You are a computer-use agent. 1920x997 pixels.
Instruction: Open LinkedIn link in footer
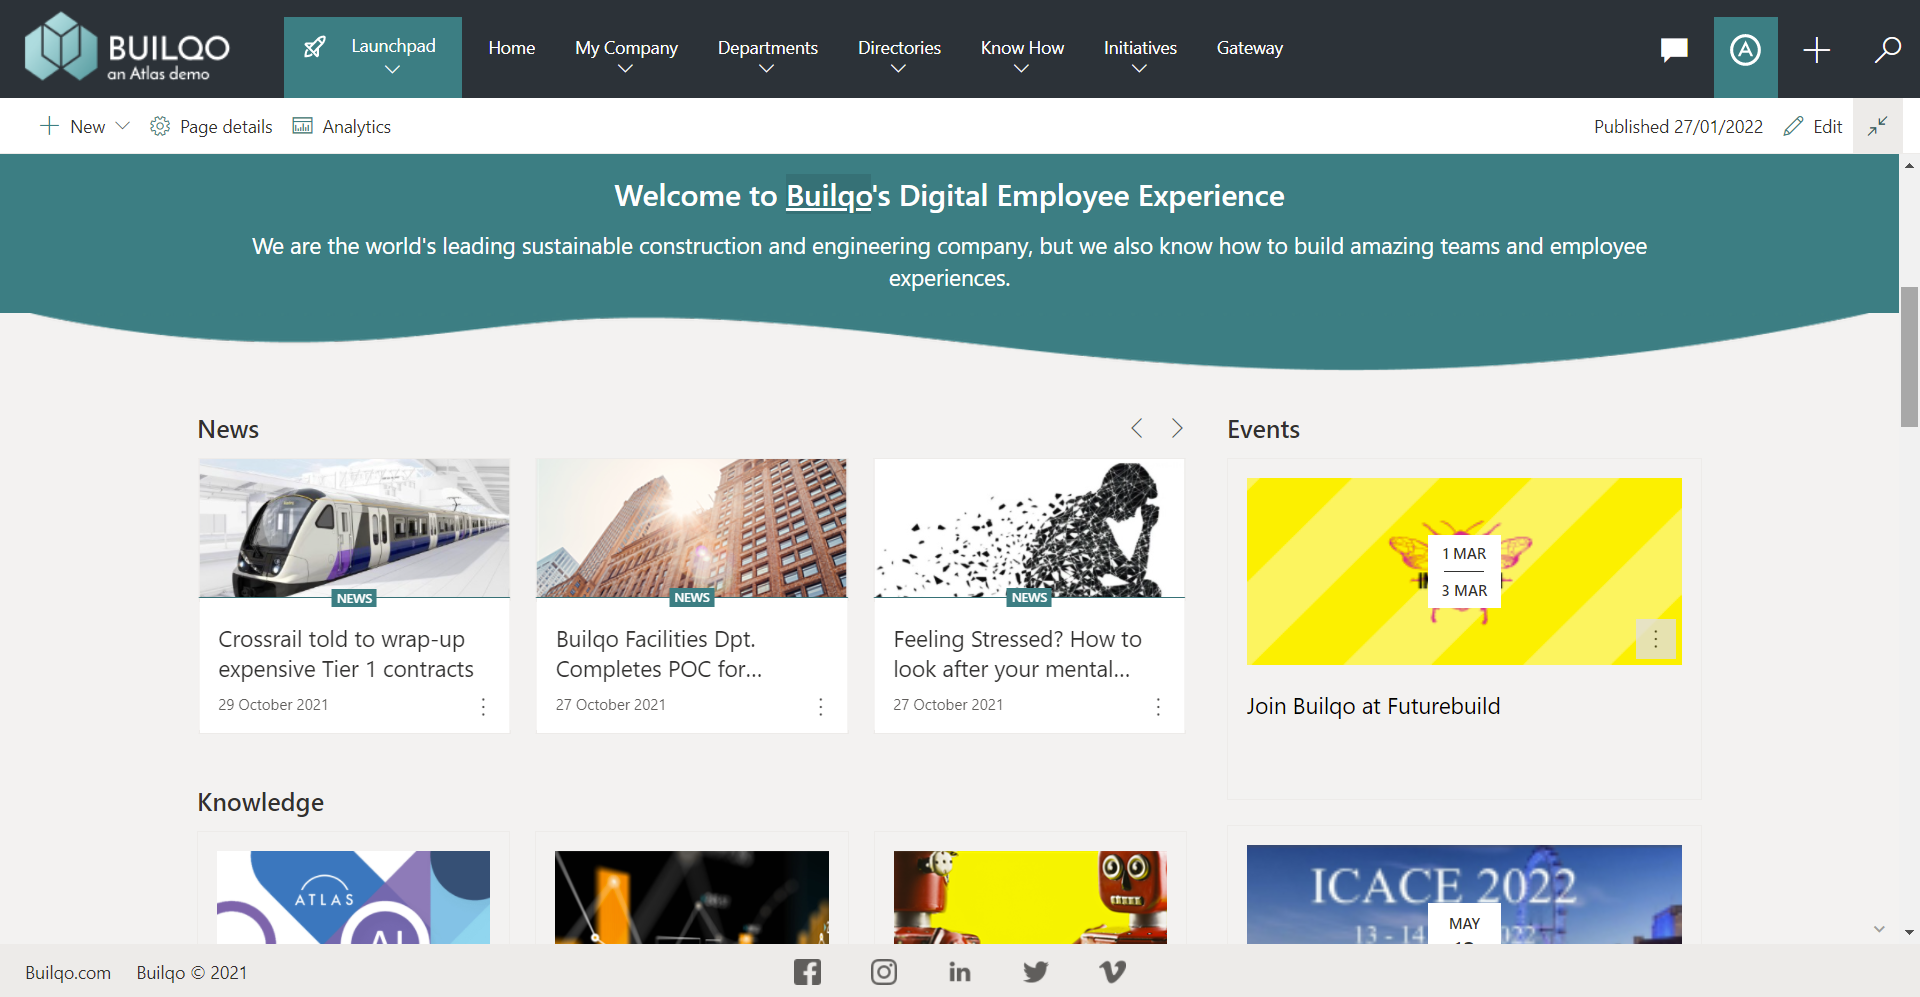pyautogui.click(x=959, y=972)
